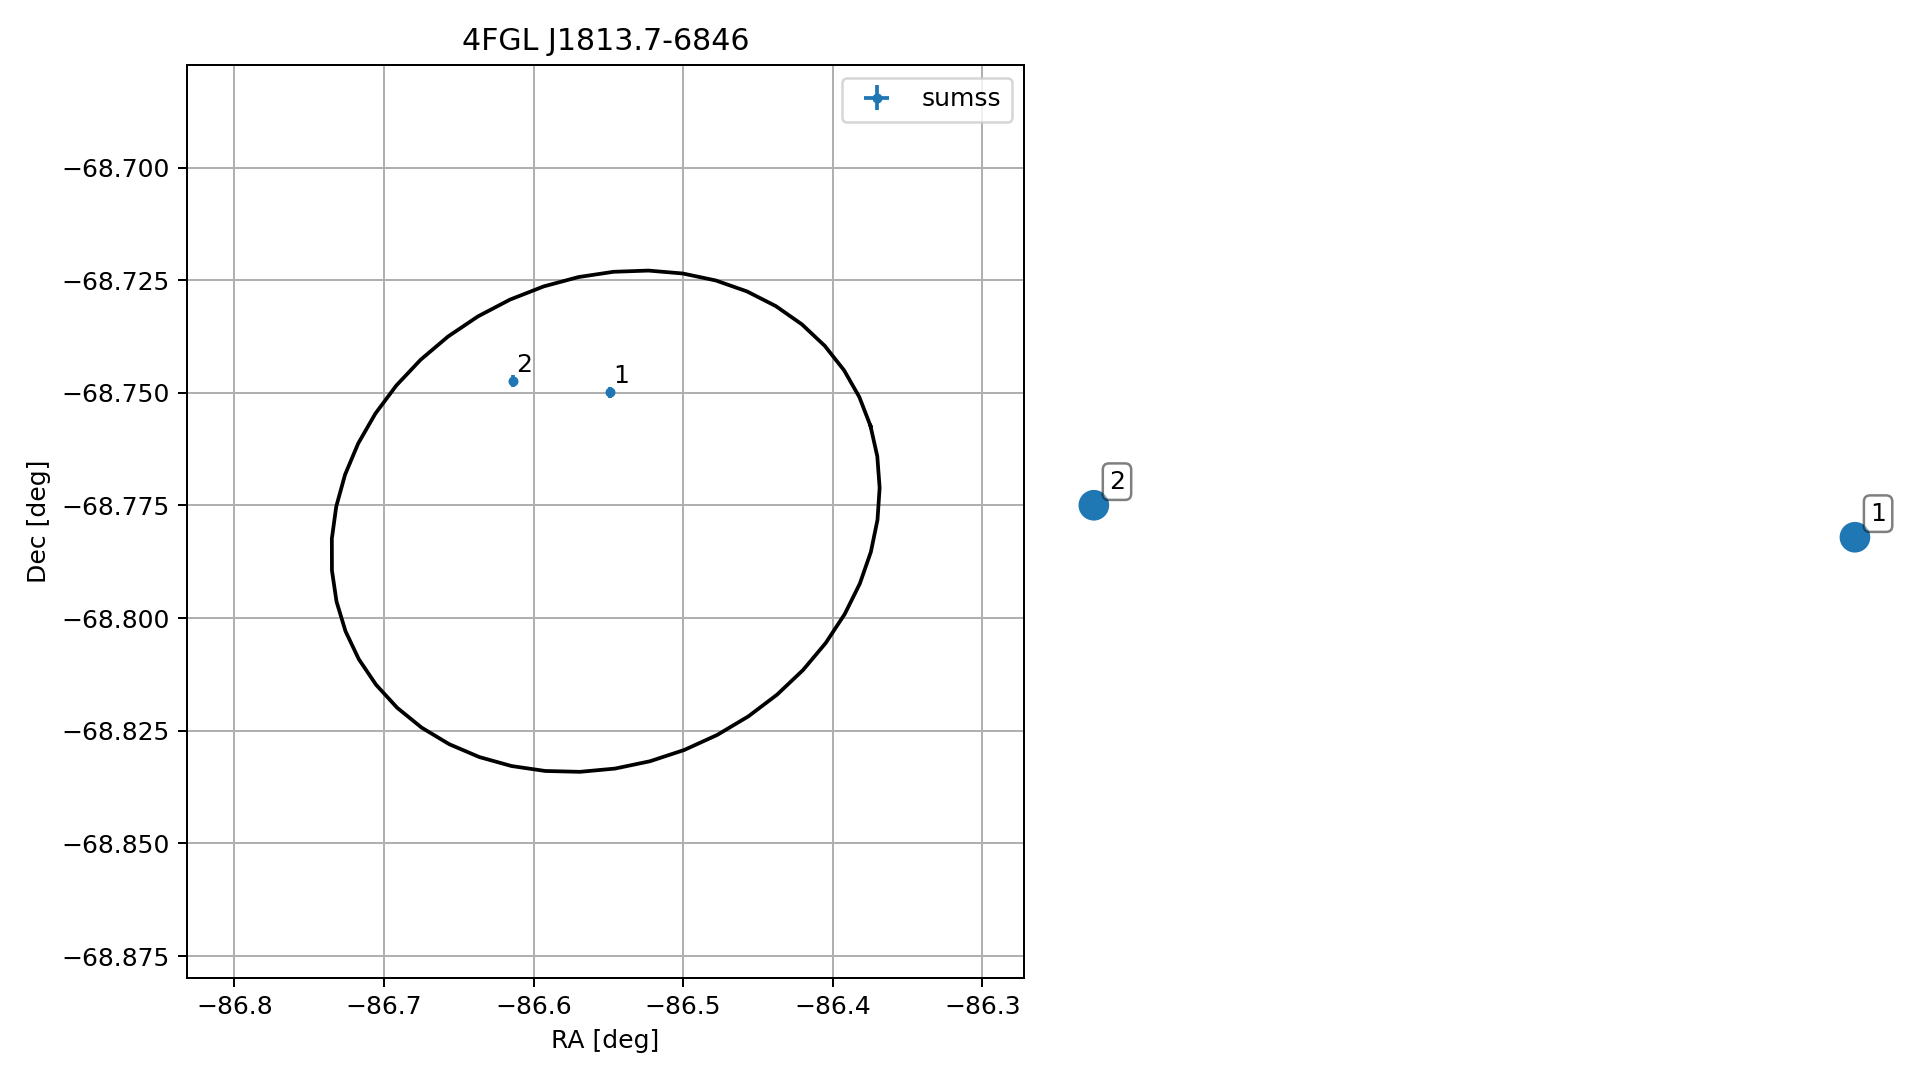Click the small label 1 near the point
This screenshot has height=1080, width=1919.
(621, 375)
